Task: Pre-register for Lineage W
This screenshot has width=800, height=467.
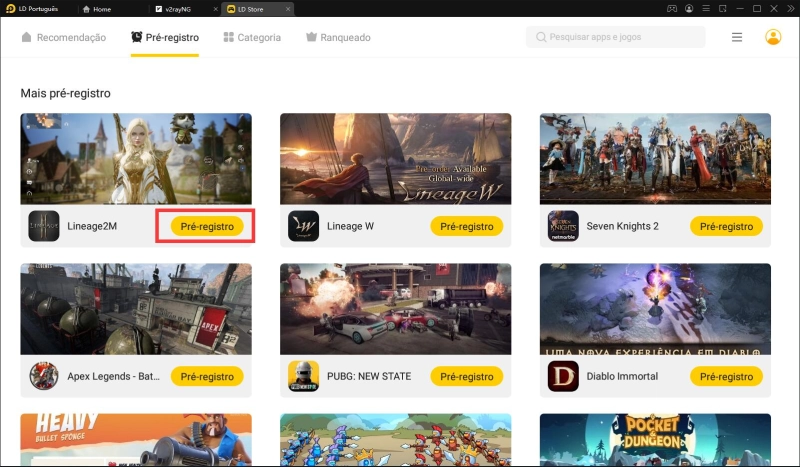Action: [x=467, y=226]
